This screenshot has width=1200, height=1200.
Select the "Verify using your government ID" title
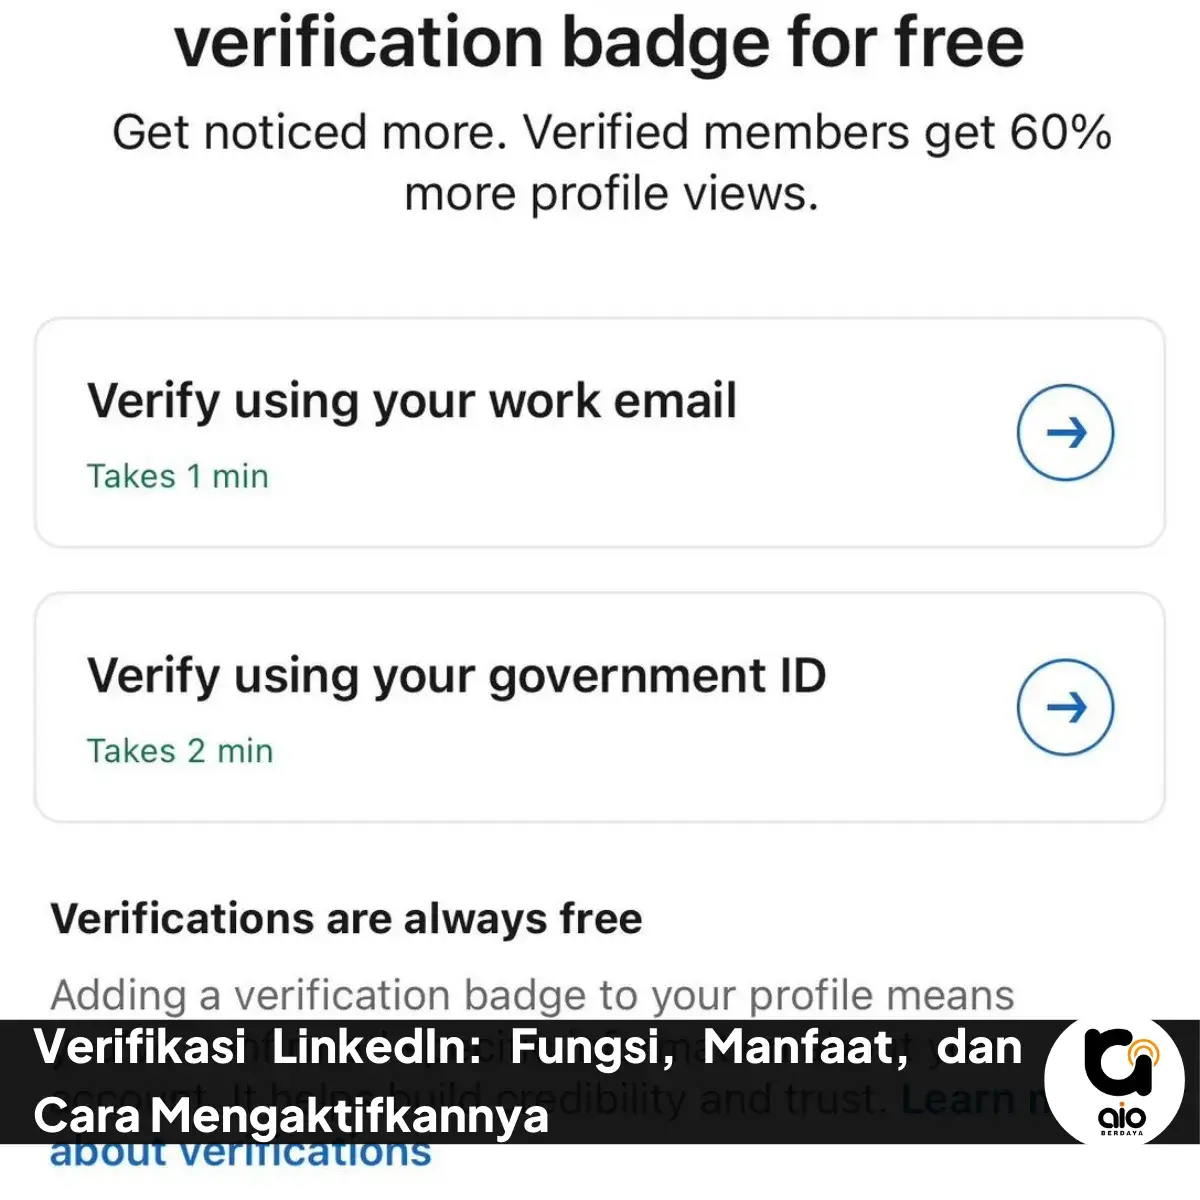tap(456, 676)
